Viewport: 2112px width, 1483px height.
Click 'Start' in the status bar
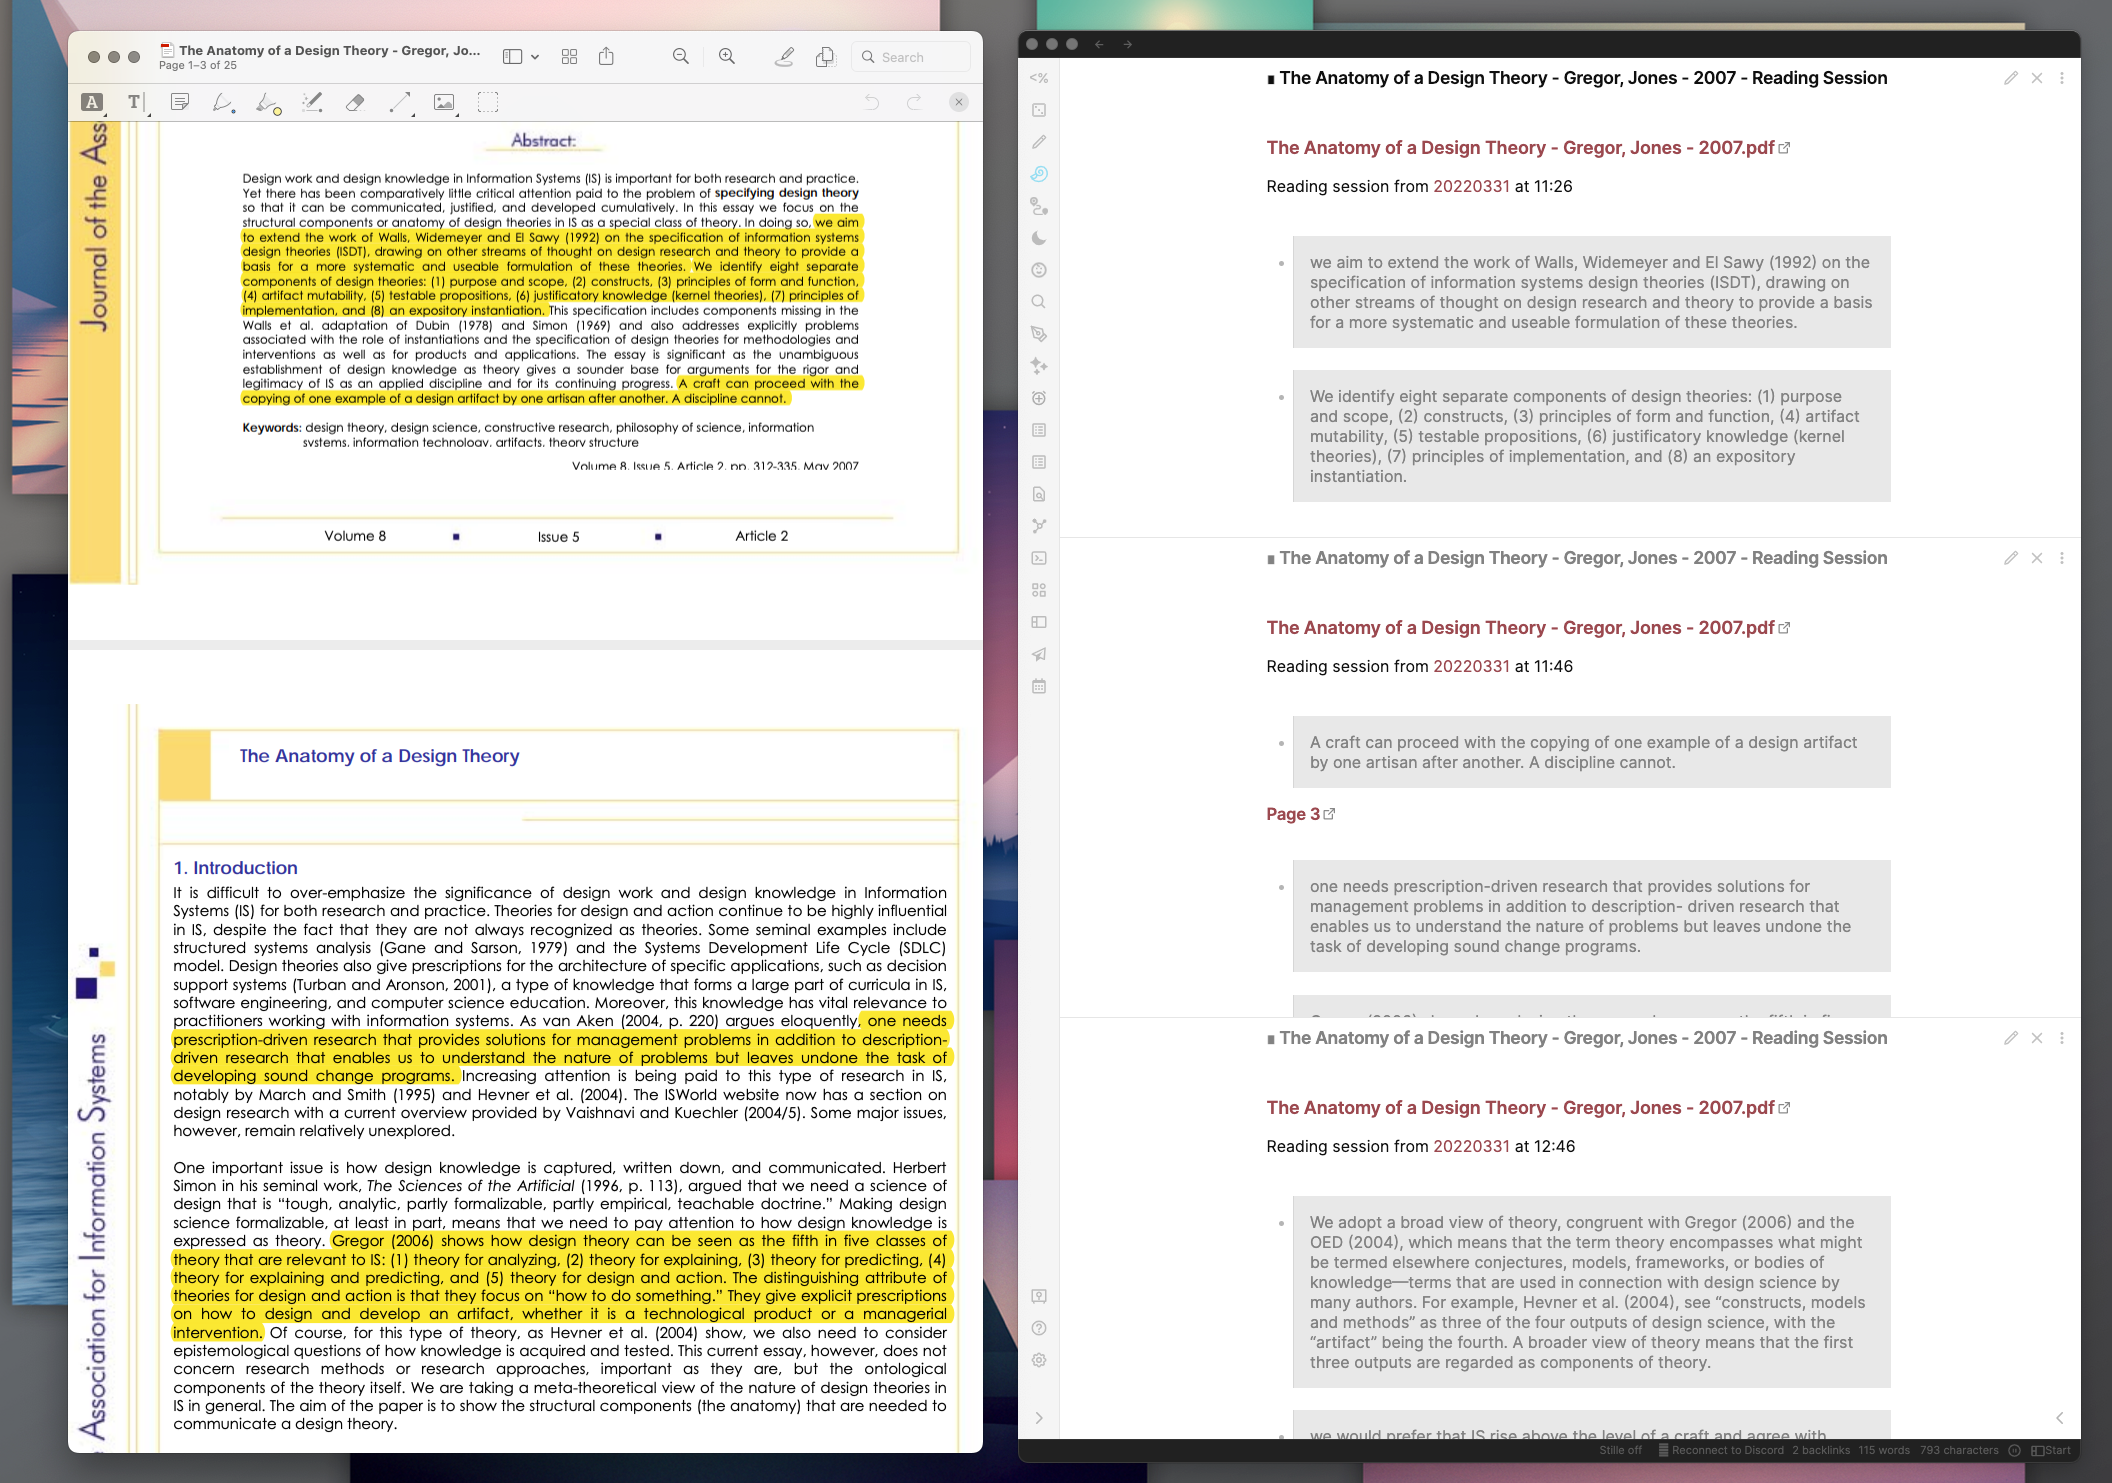coord(2051,1450)
